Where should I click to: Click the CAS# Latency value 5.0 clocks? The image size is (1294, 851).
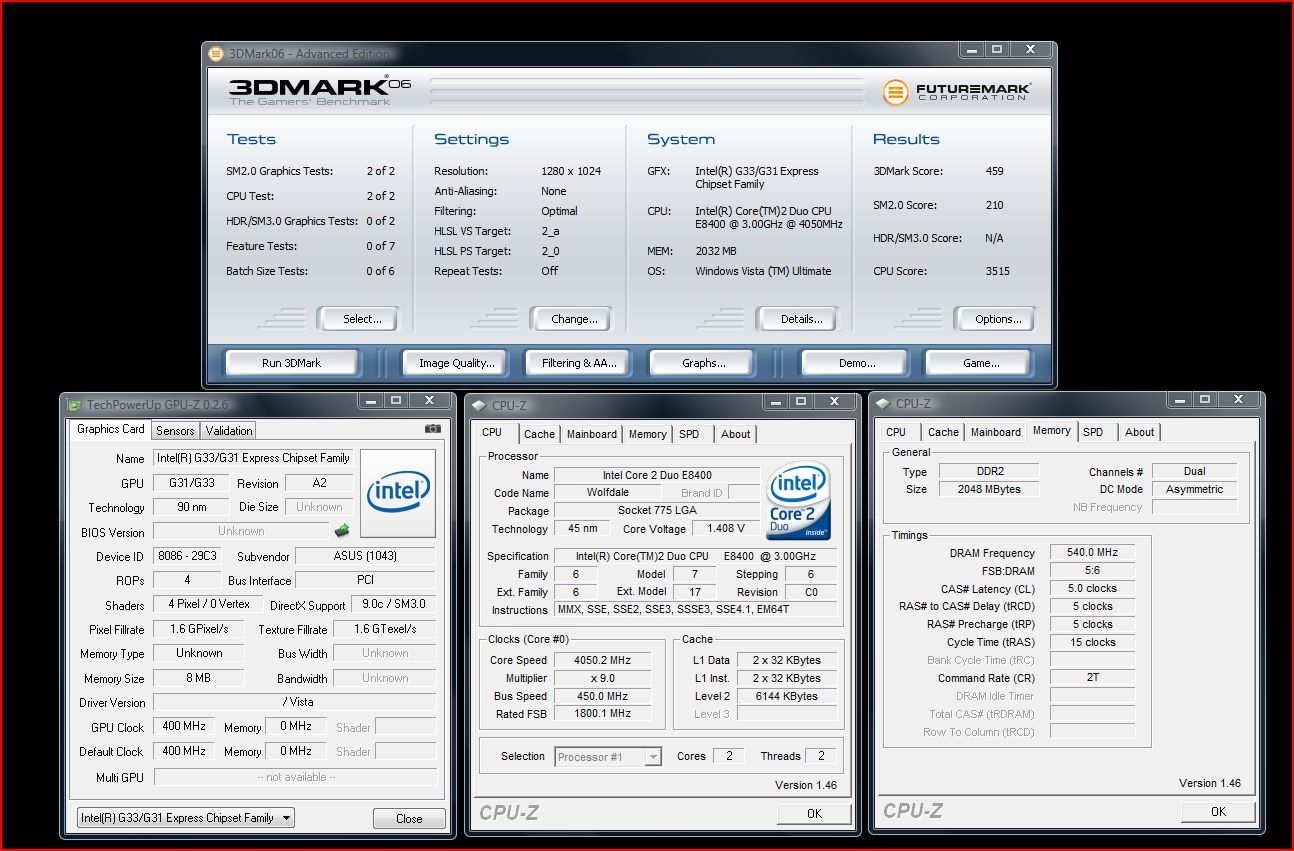pos(1092,588)
